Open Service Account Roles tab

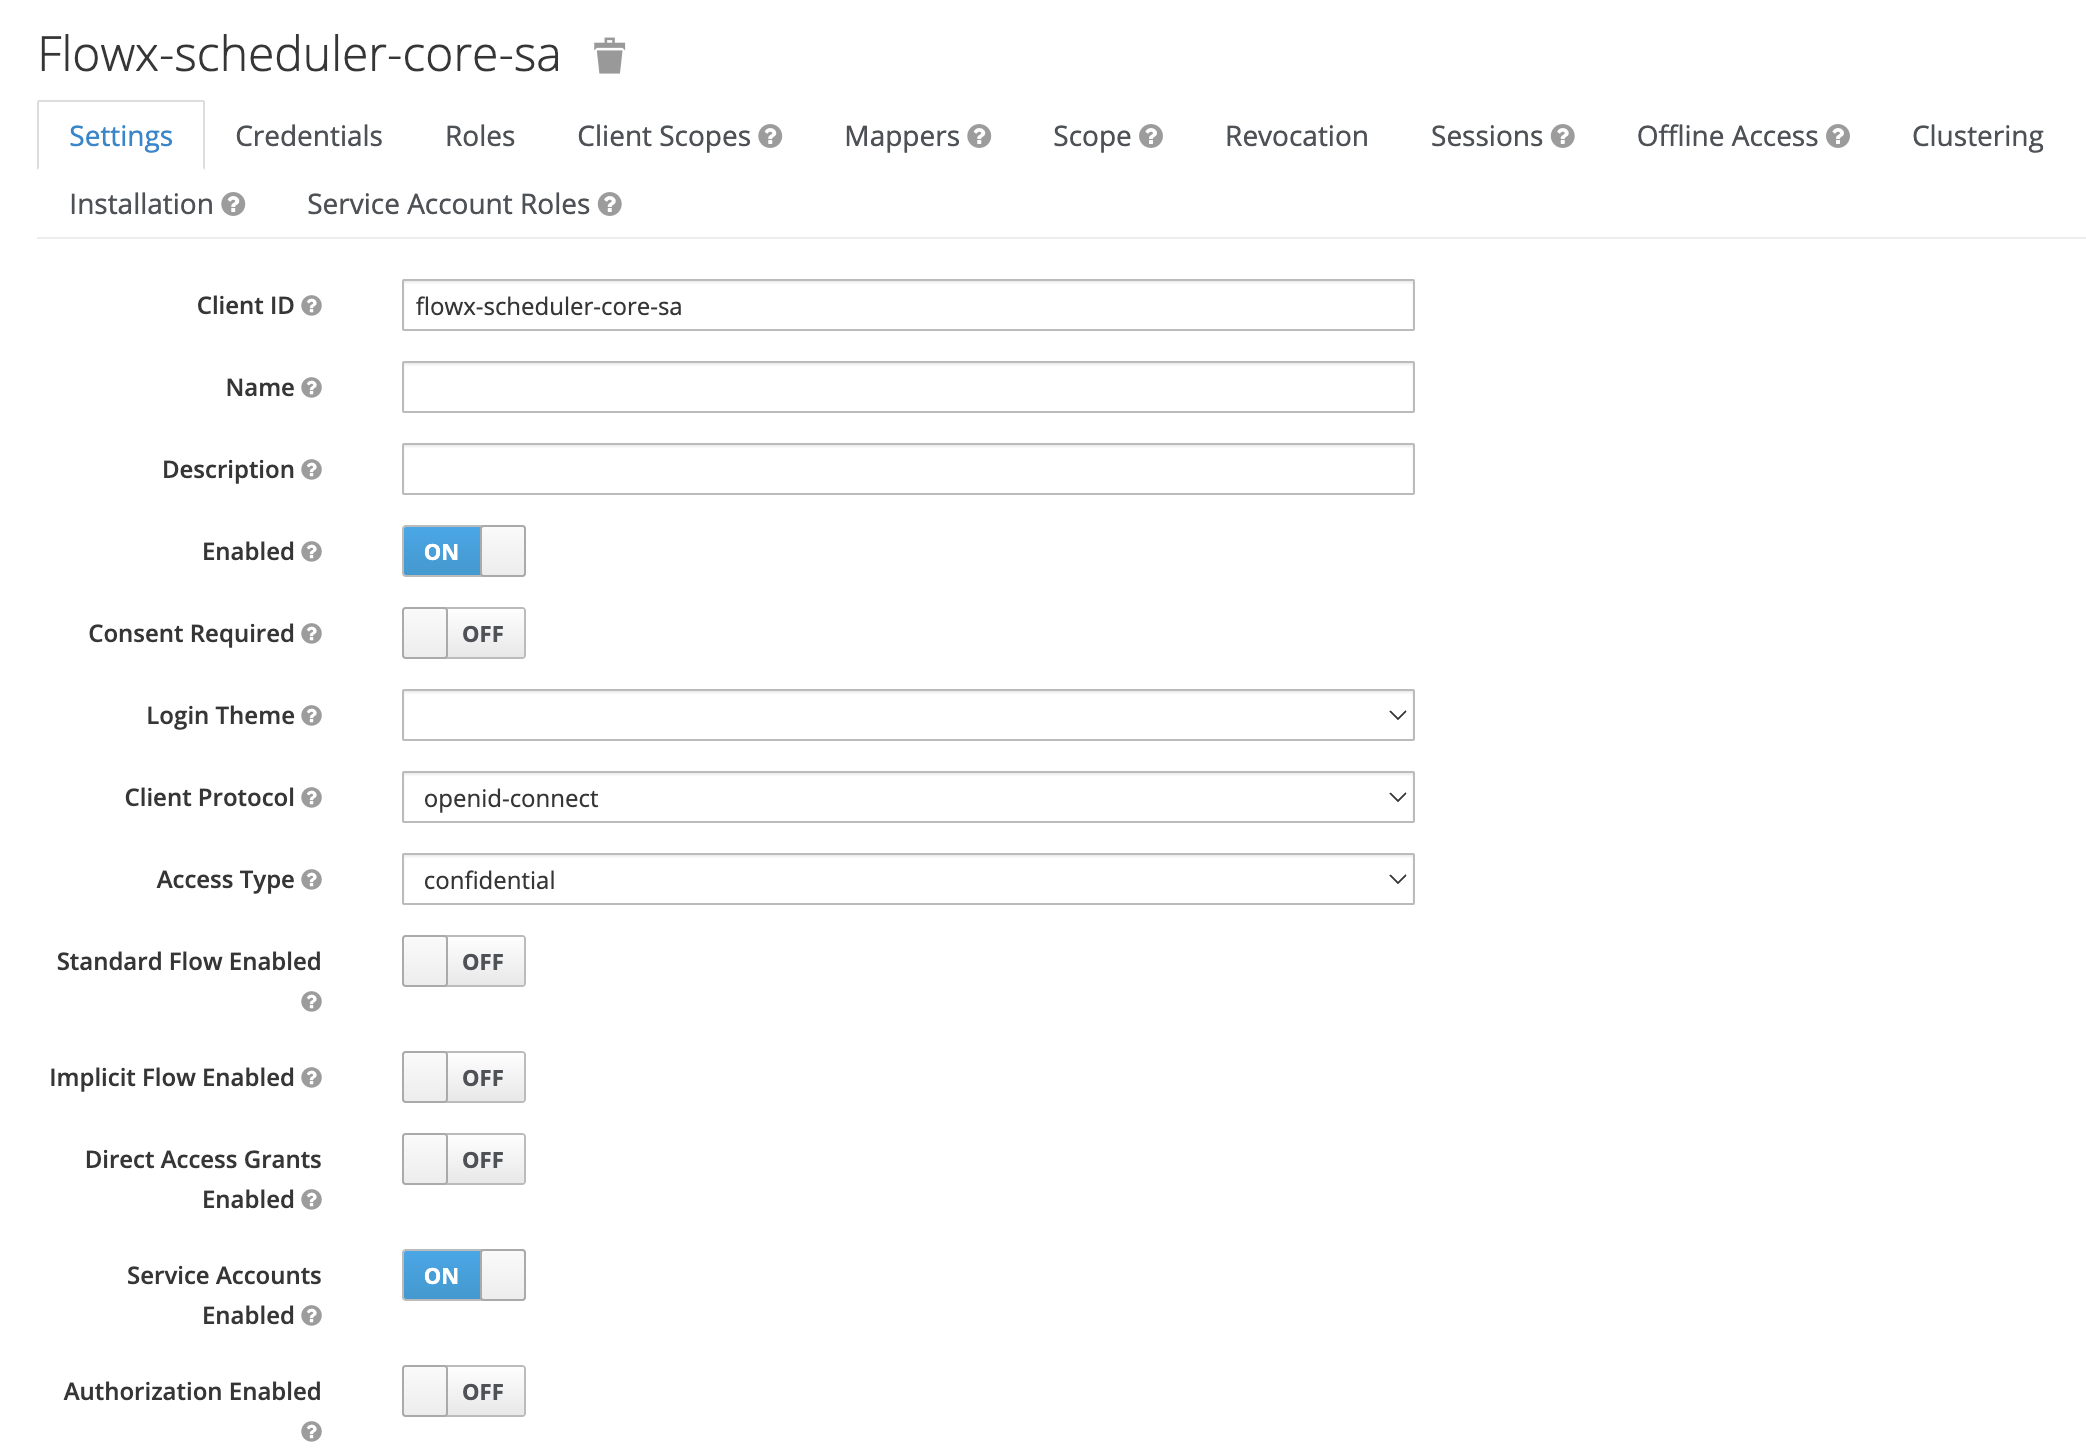[x=448, y=204]
